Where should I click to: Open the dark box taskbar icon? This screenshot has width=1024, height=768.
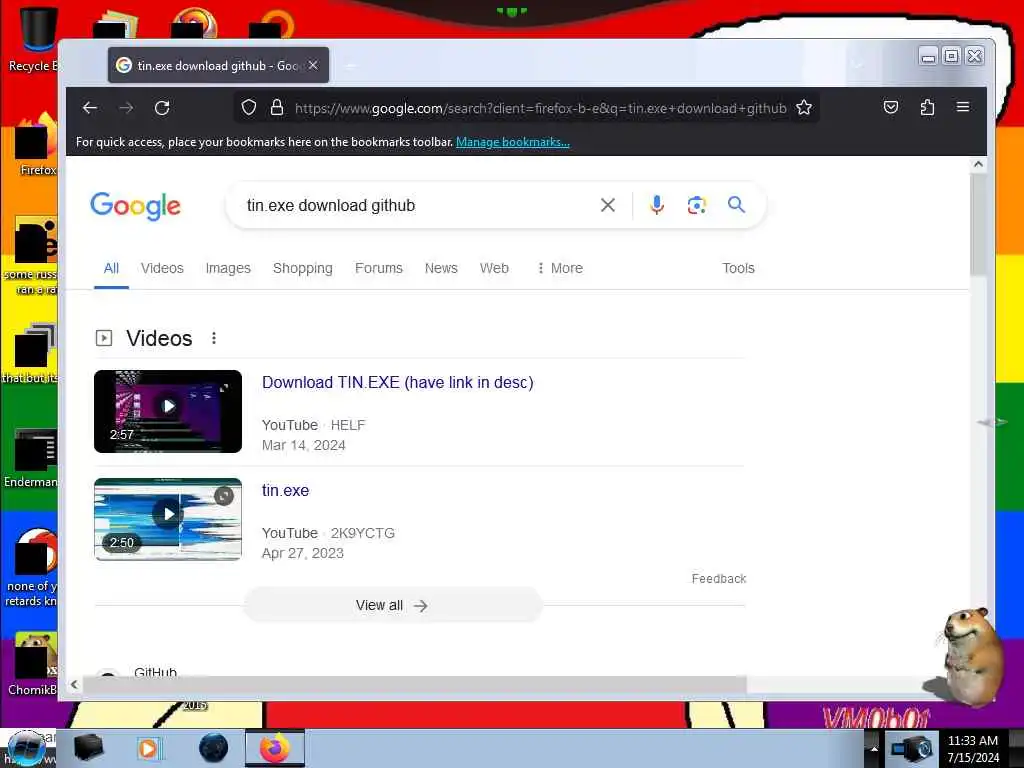88,748
